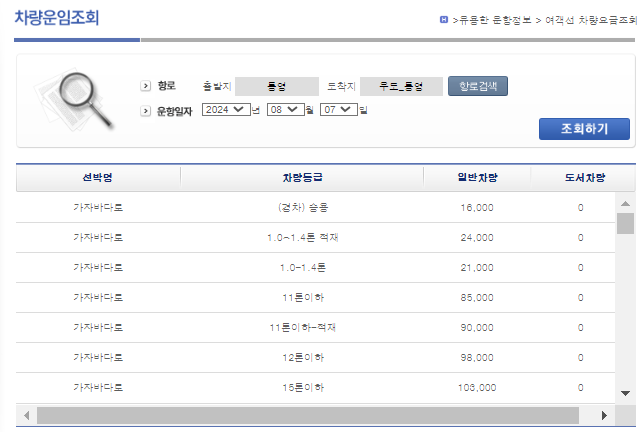Screen dimensions: 644x432
Task: Click the vertical scrollbar thumb
Action: point(625,223)
